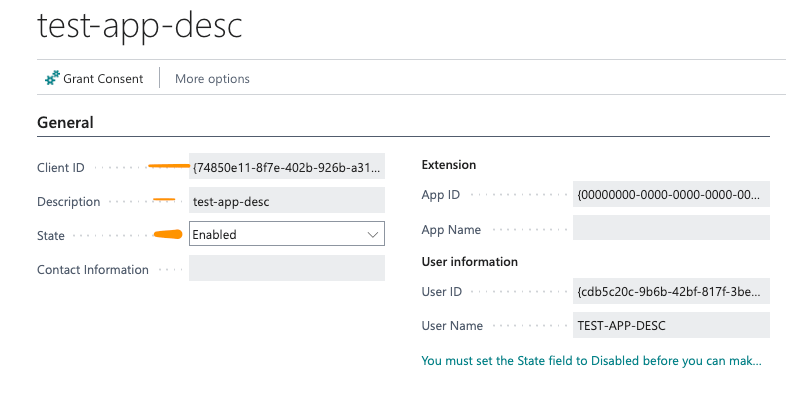789x402 pixels.
Task: Click the Contact Information label
Action: click(93, 270)
